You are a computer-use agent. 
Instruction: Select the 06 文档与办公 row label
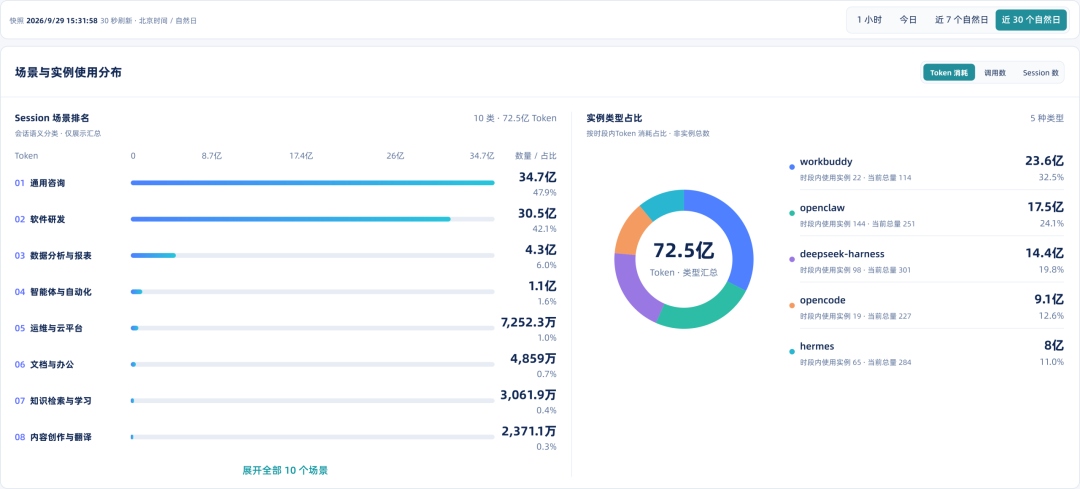point(45,364)
